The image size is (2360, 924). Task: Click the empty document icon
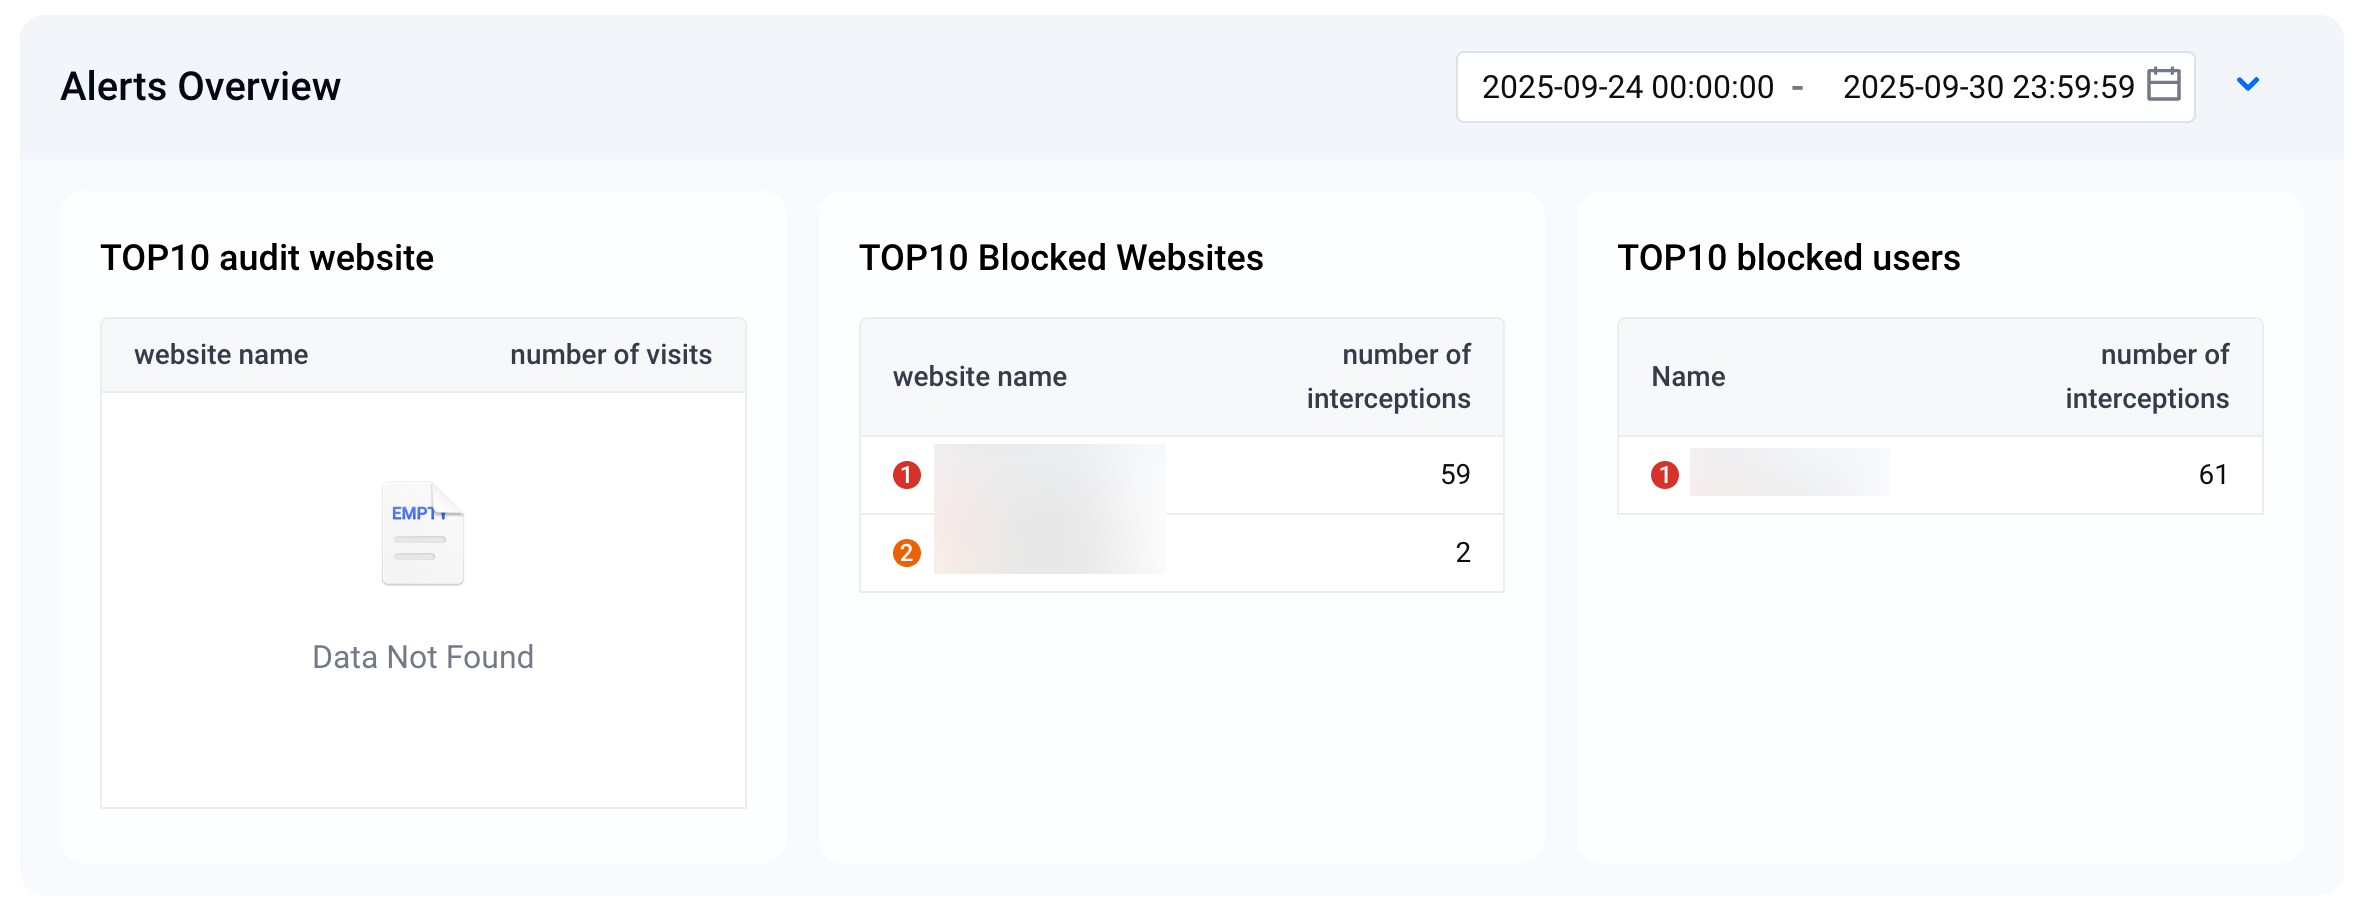coord(423,534)
